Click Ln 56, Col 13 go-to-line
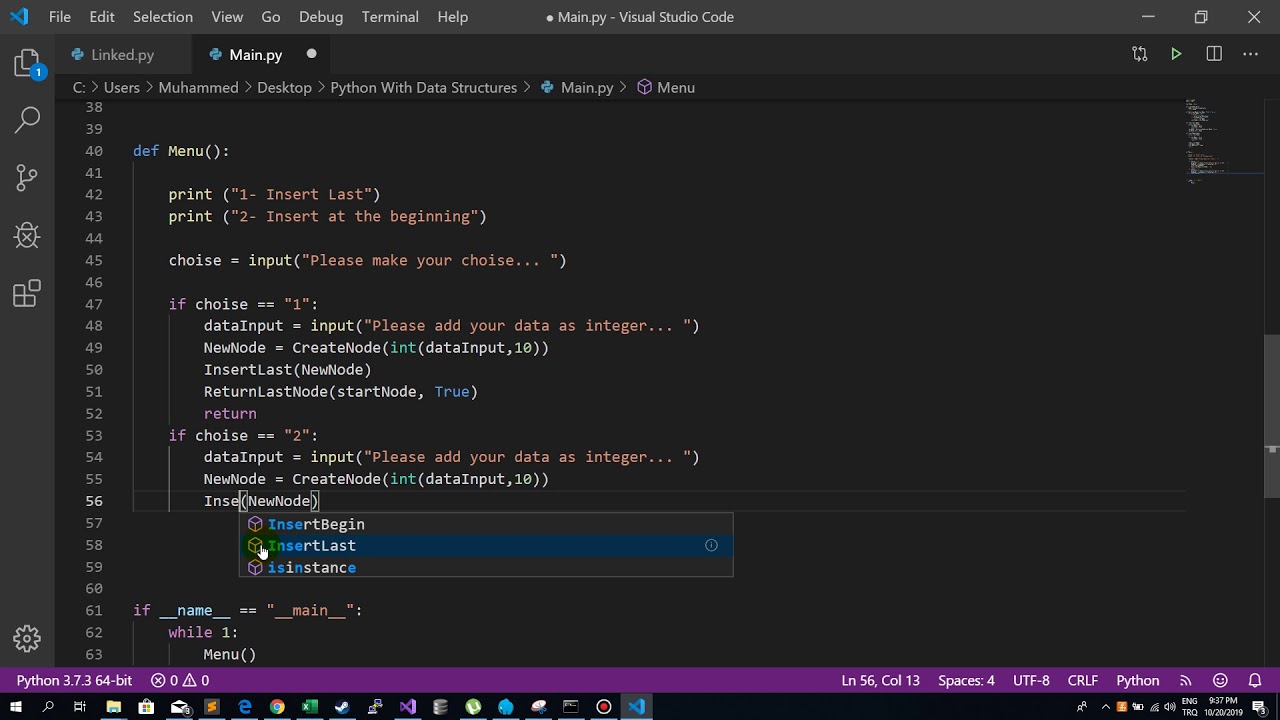Screen dimensions: 1280x720 point(880,680)
